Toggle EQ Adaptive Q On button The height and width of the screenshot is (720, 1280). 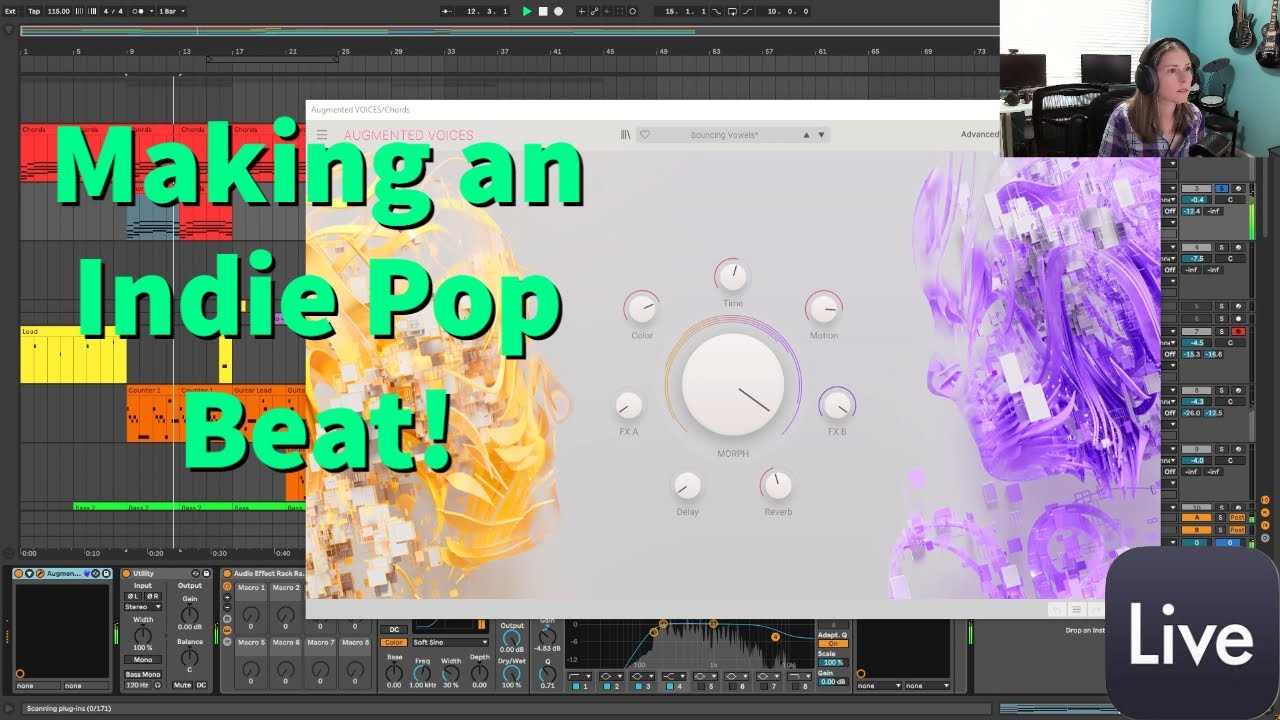[x=832, y=643]
